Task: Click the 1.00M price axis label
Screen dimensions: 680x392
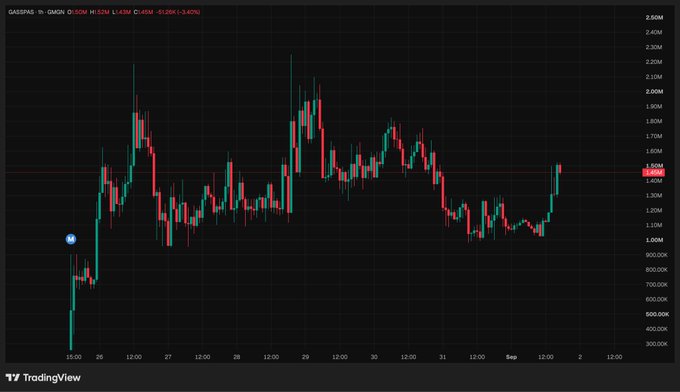Action: click(654, 240)
